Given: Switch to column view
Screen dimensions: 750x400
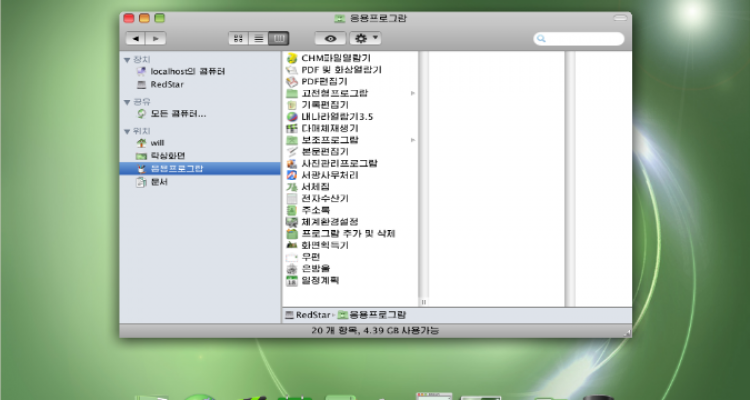Looking at the screenshot, I should [279, 38].
